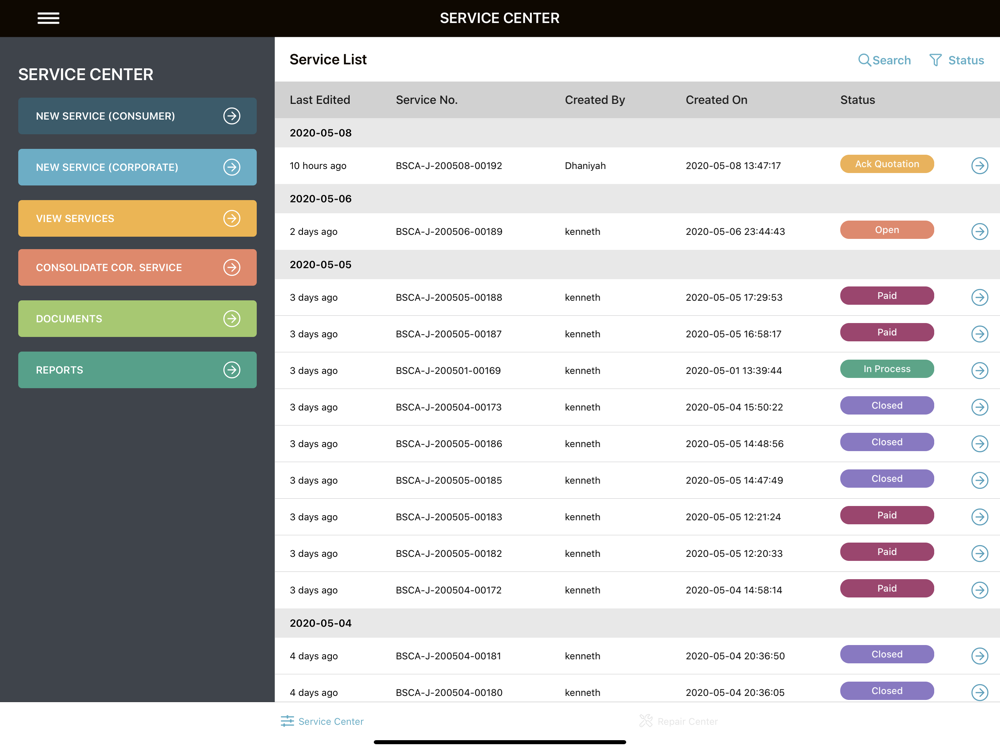This screenshot has height=750, width=1000.
Task: Click the Open status badge
Action: pyautogui.click(x=886, y=230)
